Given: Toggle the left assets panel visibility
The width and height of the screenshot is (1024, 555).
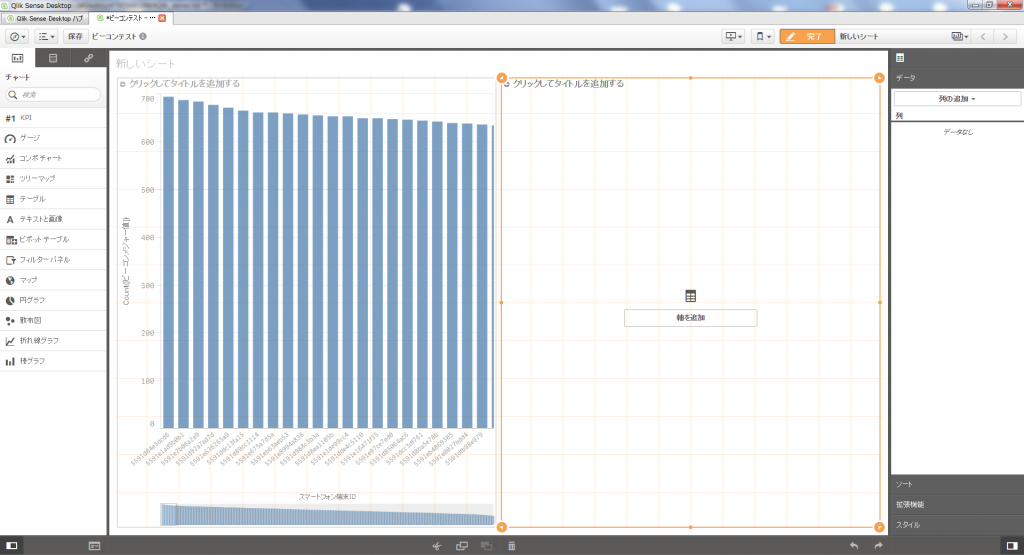Looking at the screenshot, I should (x=12, y=546).
